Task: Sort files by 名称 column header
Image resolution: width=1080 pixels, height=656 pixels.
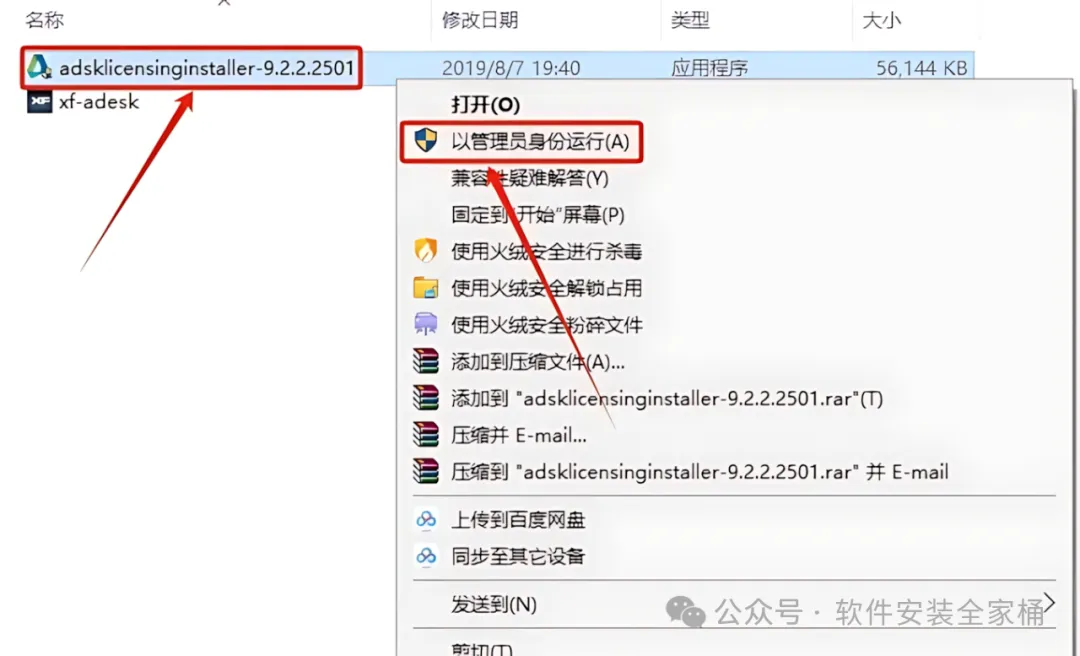Action: tap(45, 20)
